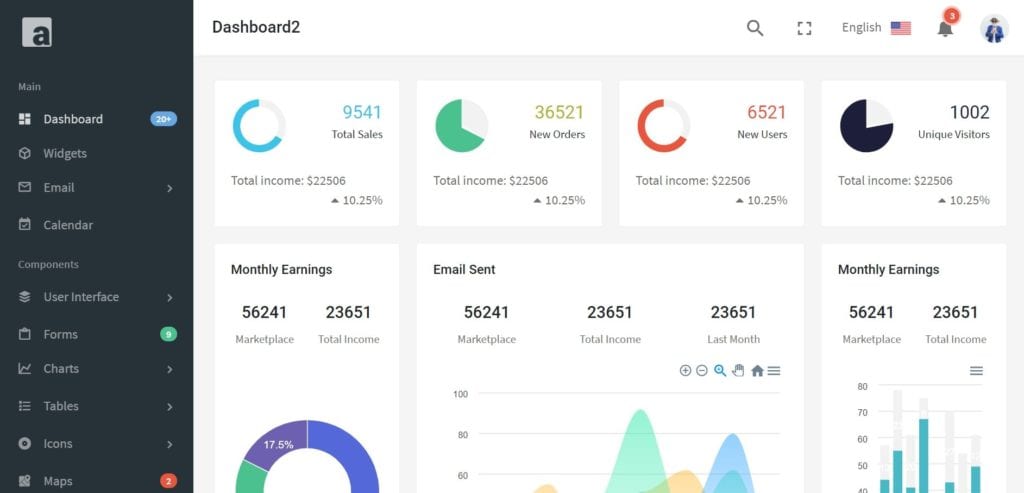The width and height of the screenshot is (1024, 493).
Task: Click the zoom-out minus icon on the Email Sent chart
Action: click(702, 371)
